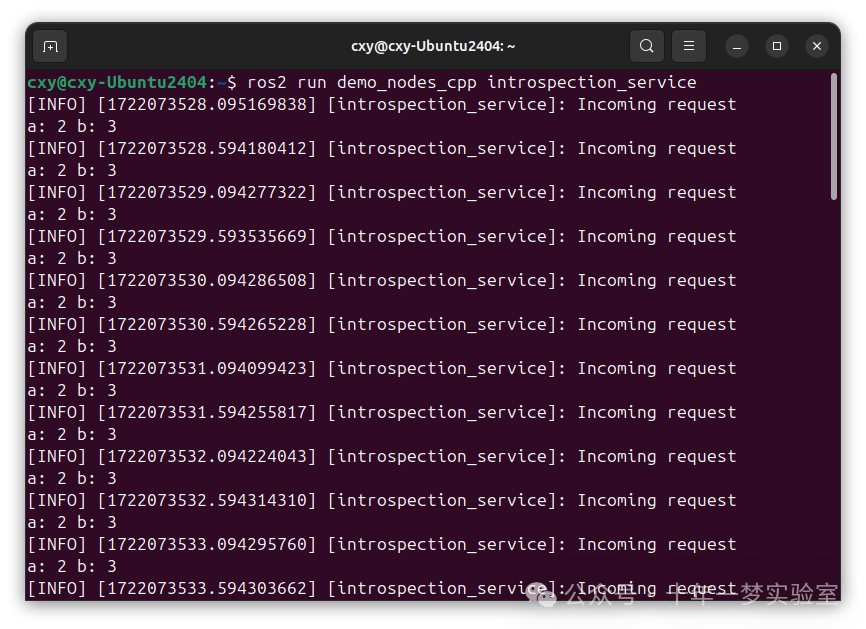The height and width of the screenshot is (629, 866).
Task: Open a new terminal tab
Action: coord(50,46)
